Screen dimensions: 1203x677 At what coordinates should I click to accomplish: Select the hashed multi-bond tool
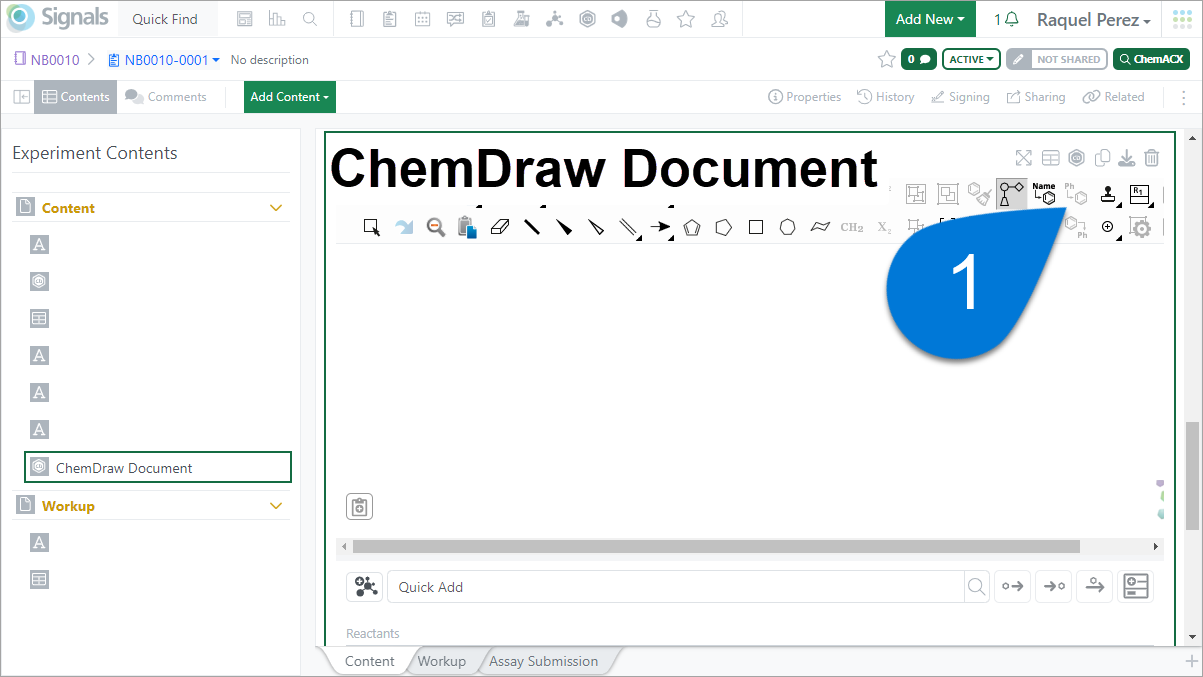(x=628, y=227)
